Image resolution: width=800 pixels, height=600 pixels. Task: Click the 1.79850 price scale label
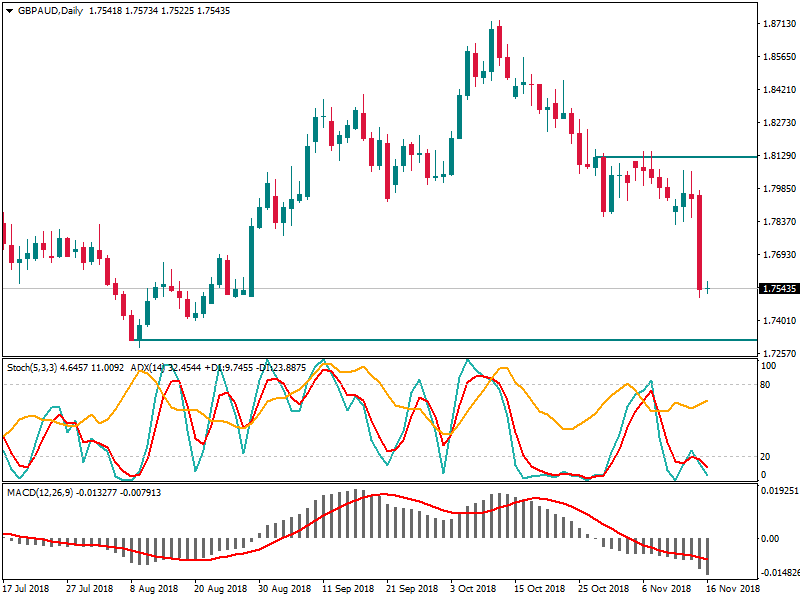pos(779,189)
